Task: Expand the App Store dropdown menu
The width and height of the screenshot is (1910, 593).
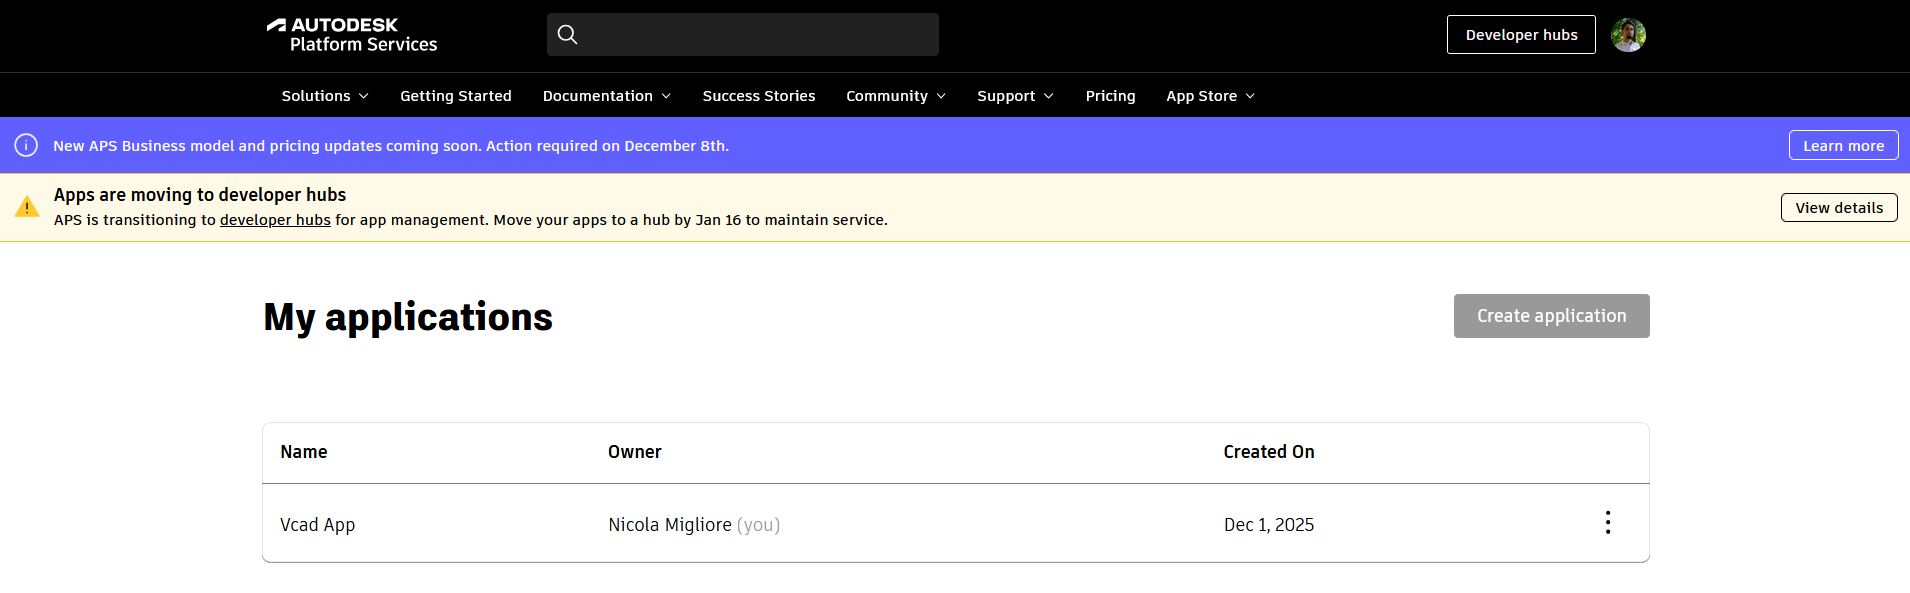Action: (x=1210, y=96)
